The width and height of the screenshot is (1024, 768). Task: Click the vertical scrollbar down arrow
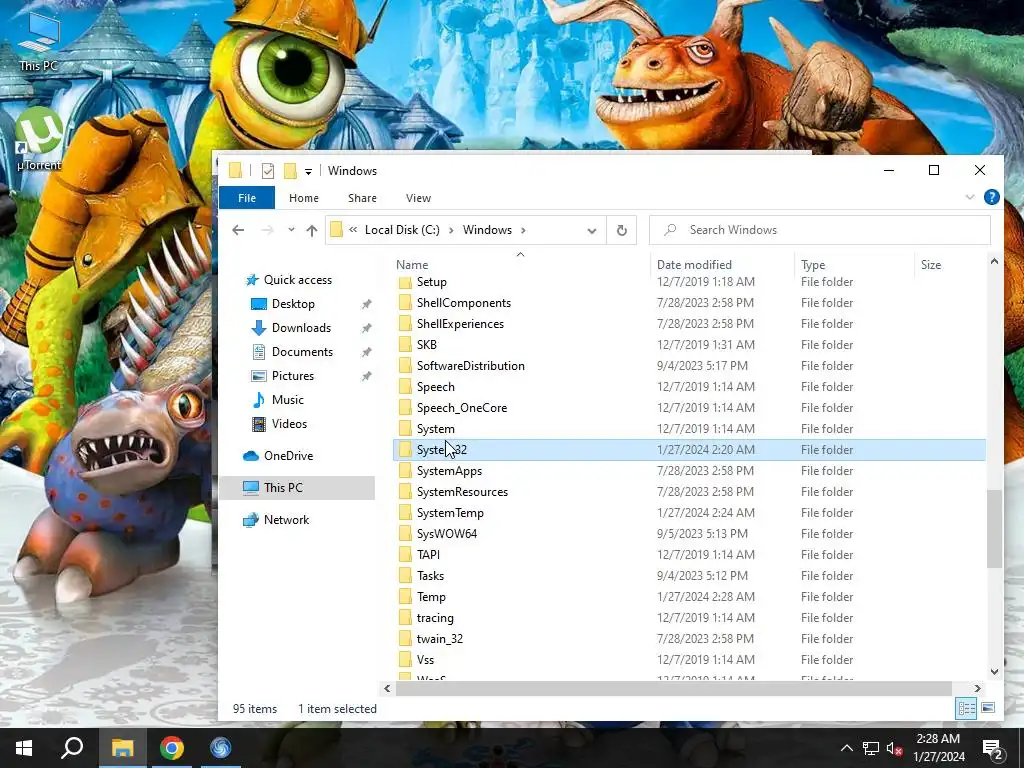pyautogui.click(x=994, y=671)
